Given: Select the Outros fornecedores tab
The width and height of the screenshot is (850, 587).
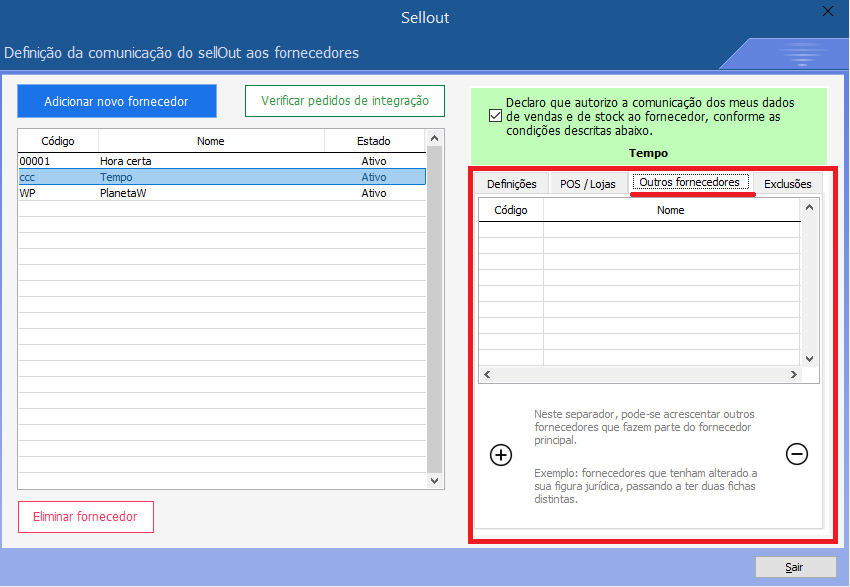Looking at the screenshot, I should (x=689, y=183).
